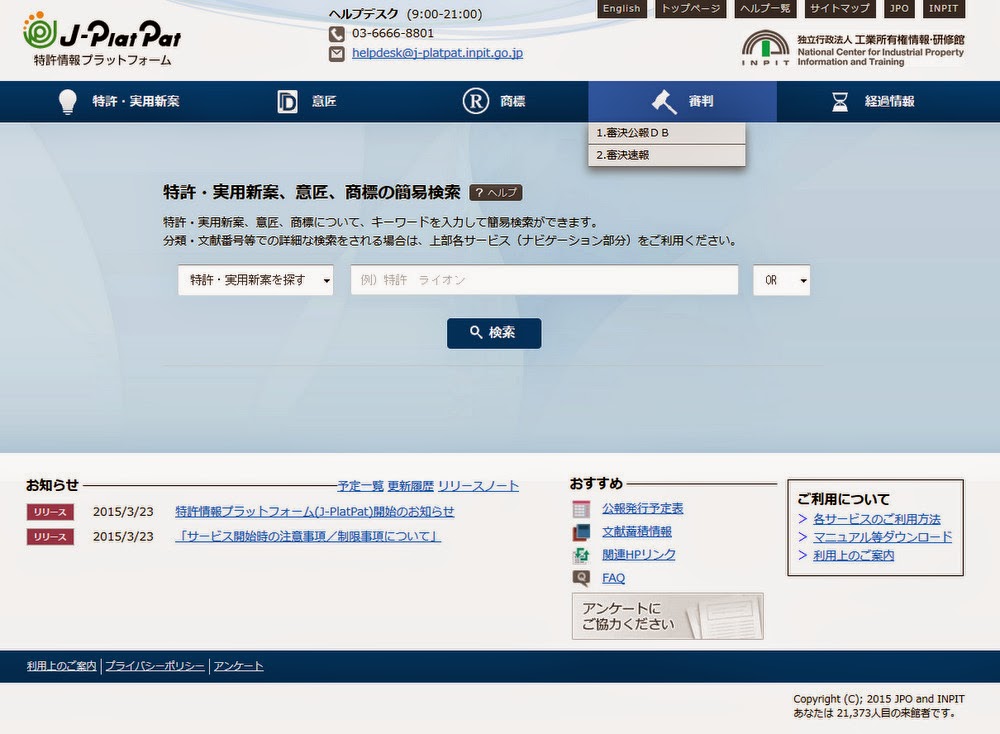Open the リリースノート link
The height and width of the screenshot is (734, 1000).
pos(478,486)
